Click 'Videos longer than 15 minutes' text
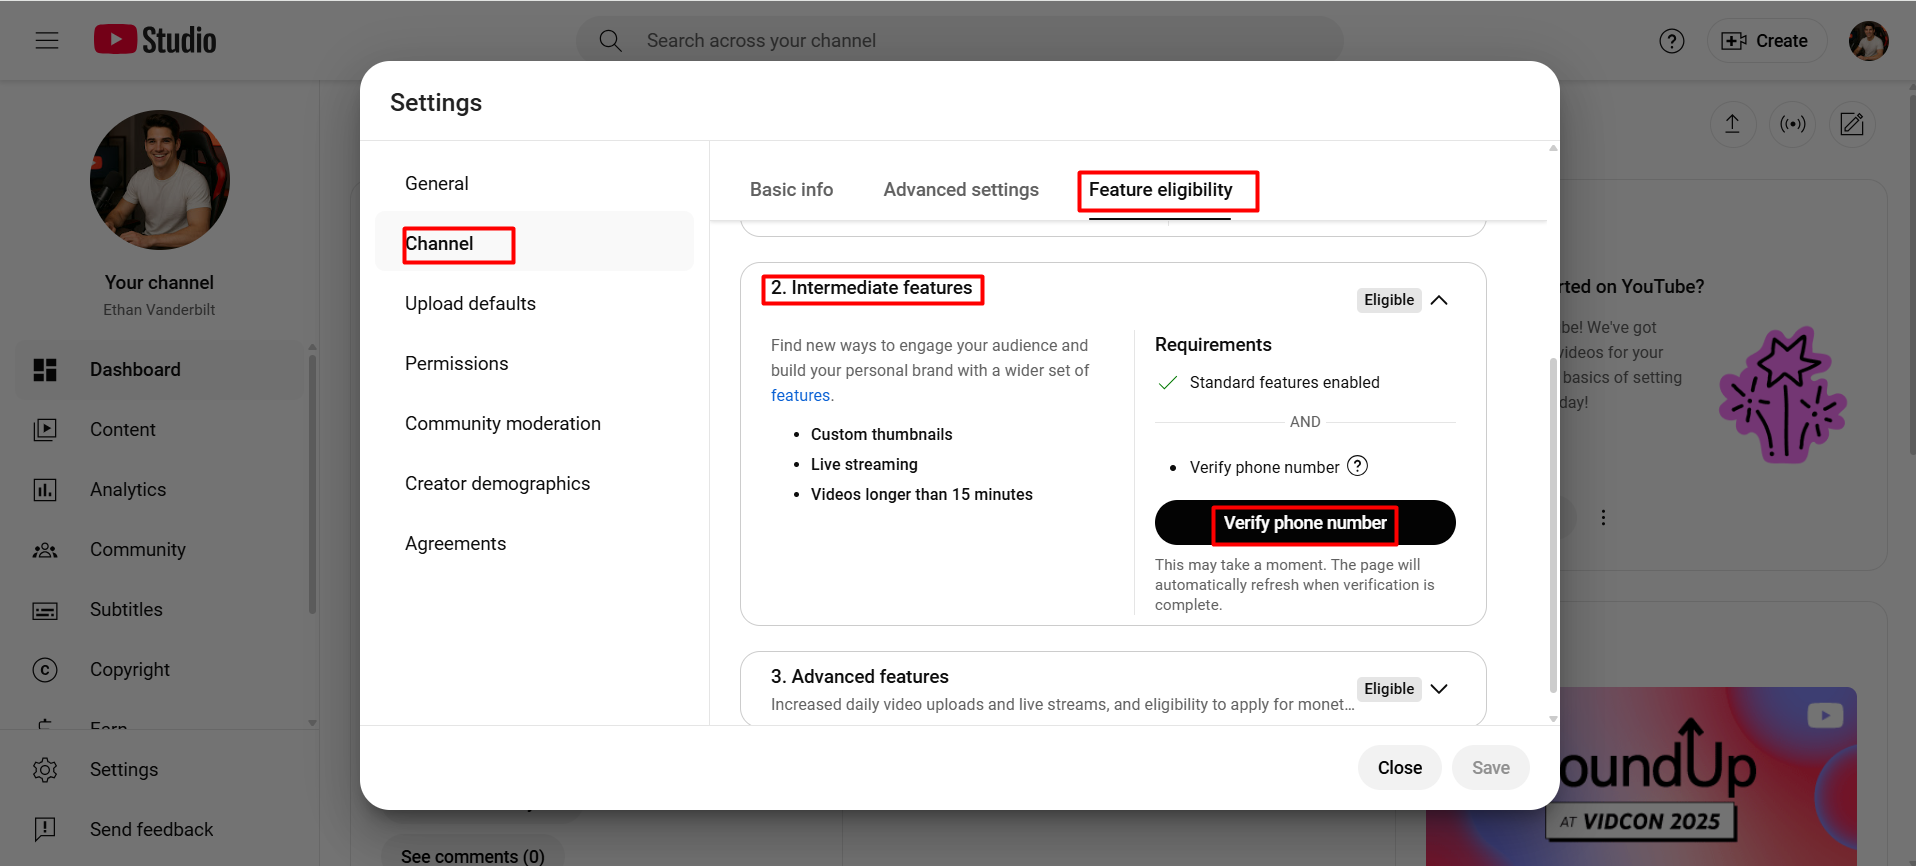Viewport: 1916px width, 866px height. (x=921, y=495)
